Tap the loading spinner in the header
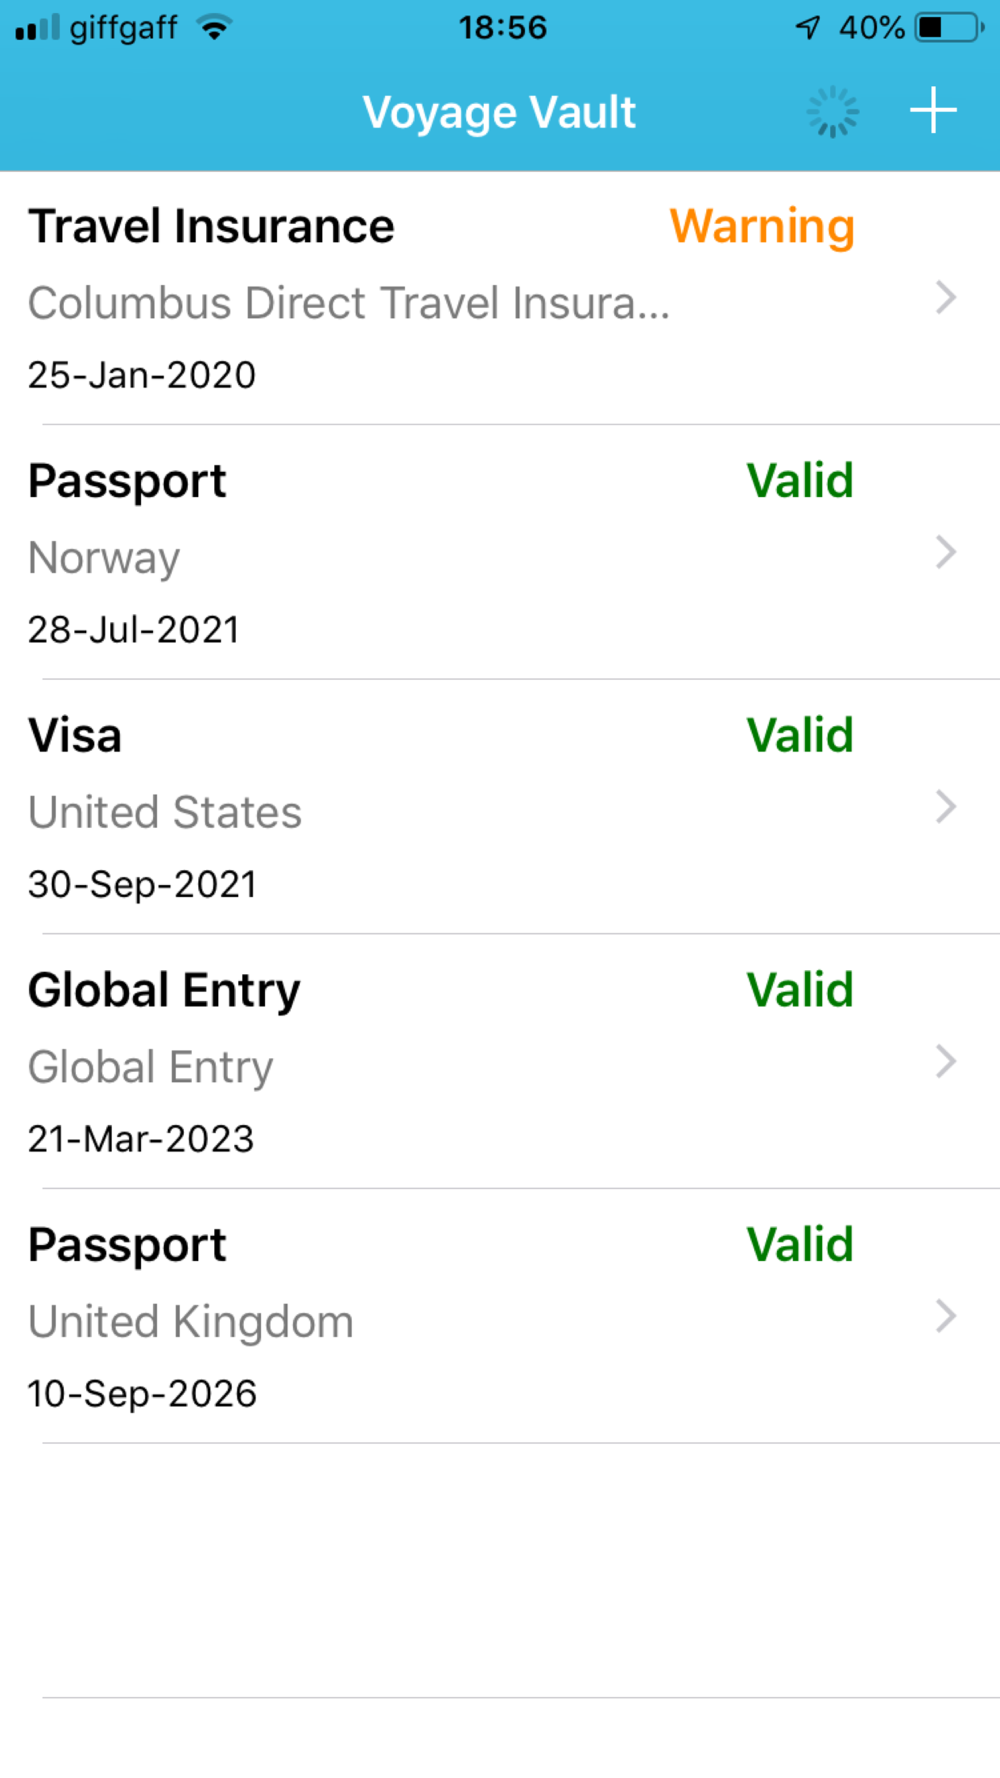The width and height of the screenshot is (1000, 1778). [x=832, y=111]
